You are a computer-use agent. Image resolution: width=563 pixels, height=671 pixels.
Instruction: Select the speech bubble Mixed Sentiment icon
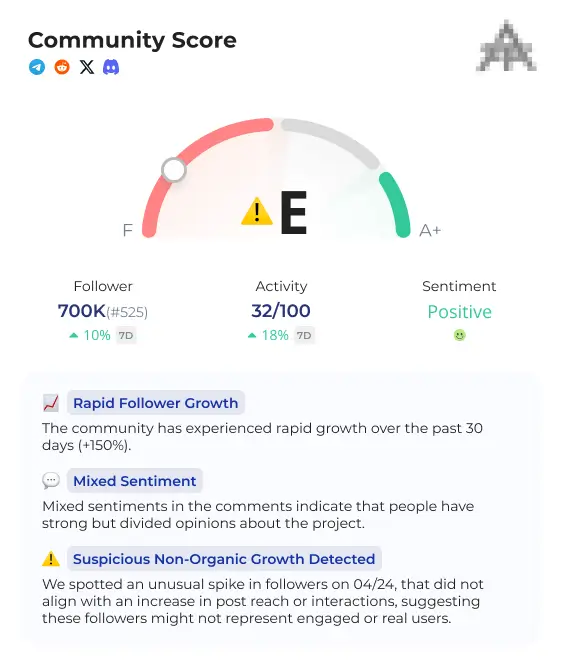click(51, 481)
